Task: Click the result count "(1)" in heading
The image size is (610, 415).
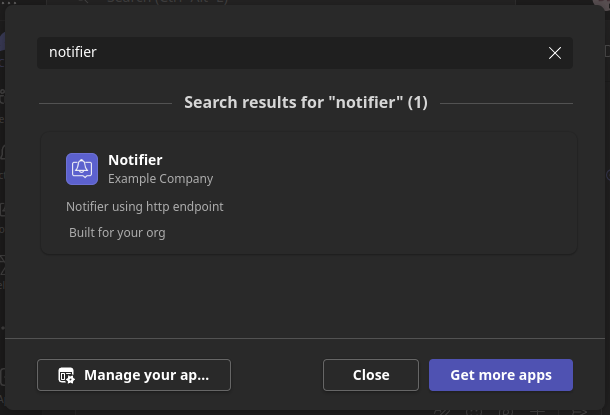Action: tap(418, 103)
